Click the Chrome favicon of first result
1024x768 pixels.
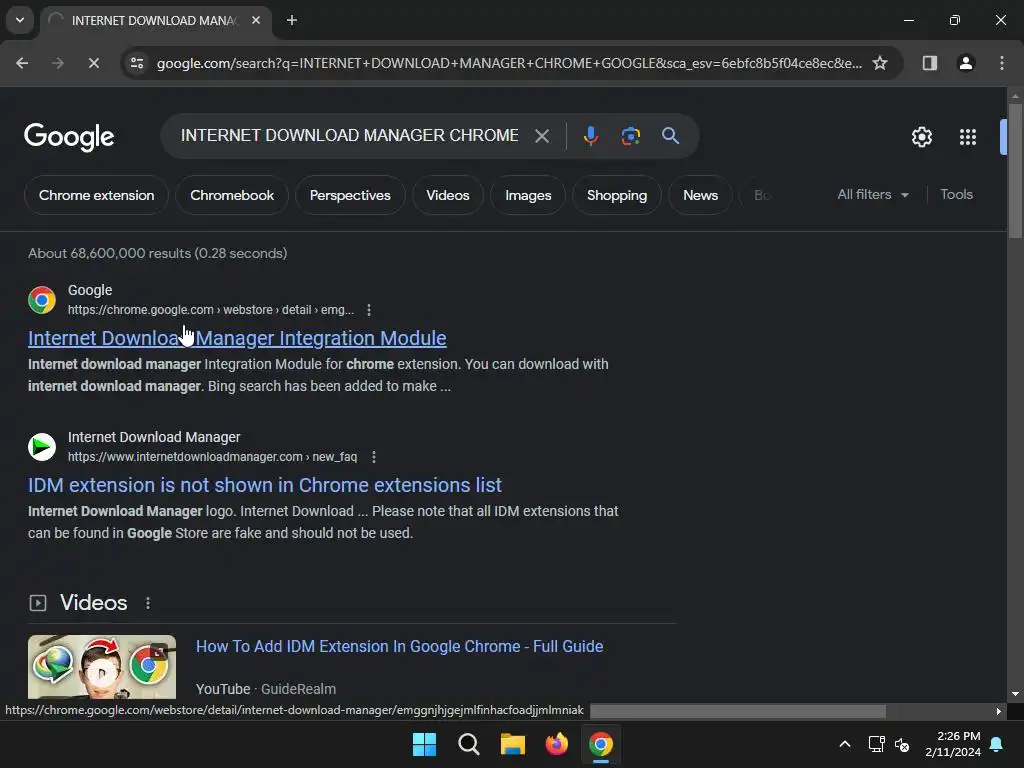tap(42, 300)
